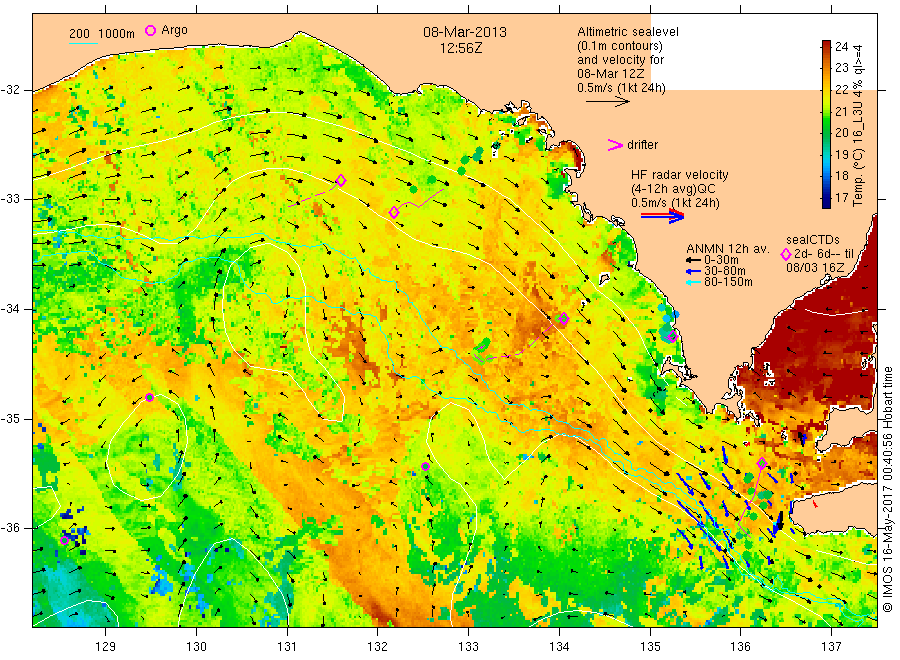Click the Argo float marker near 128.5E 36.1S
The height and width of the screenshot is (660, 900).
coord(65,541)
